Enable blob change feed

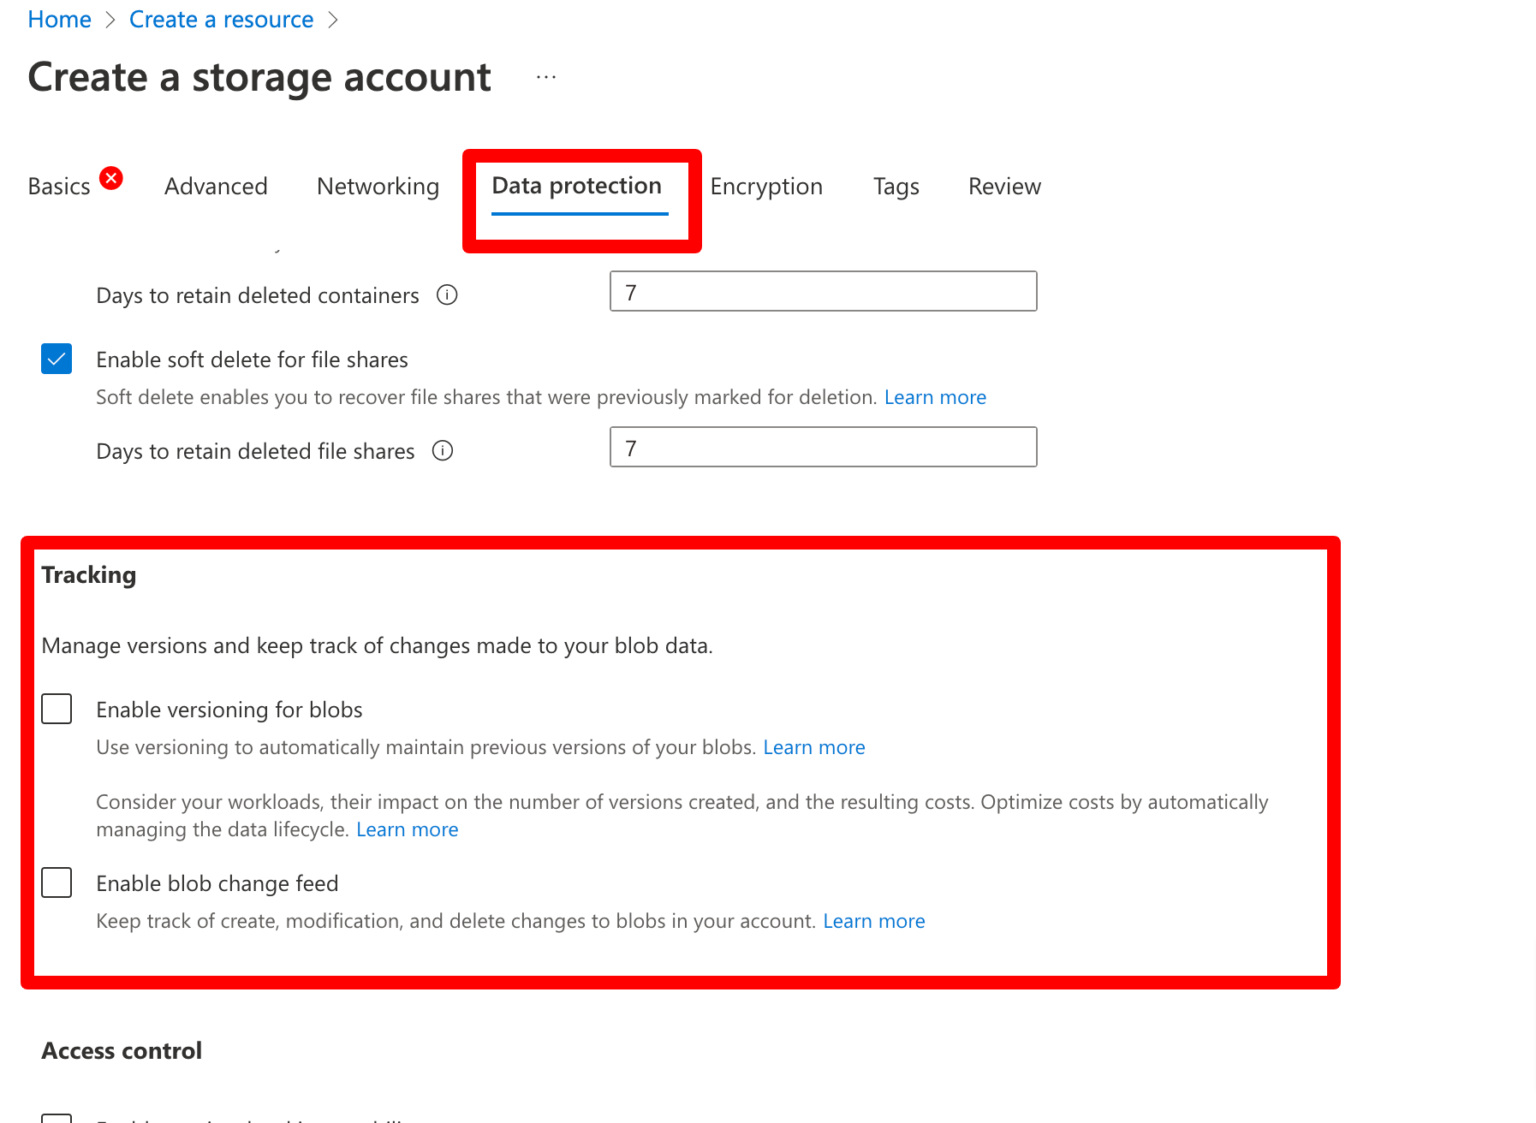coord(56,882)
